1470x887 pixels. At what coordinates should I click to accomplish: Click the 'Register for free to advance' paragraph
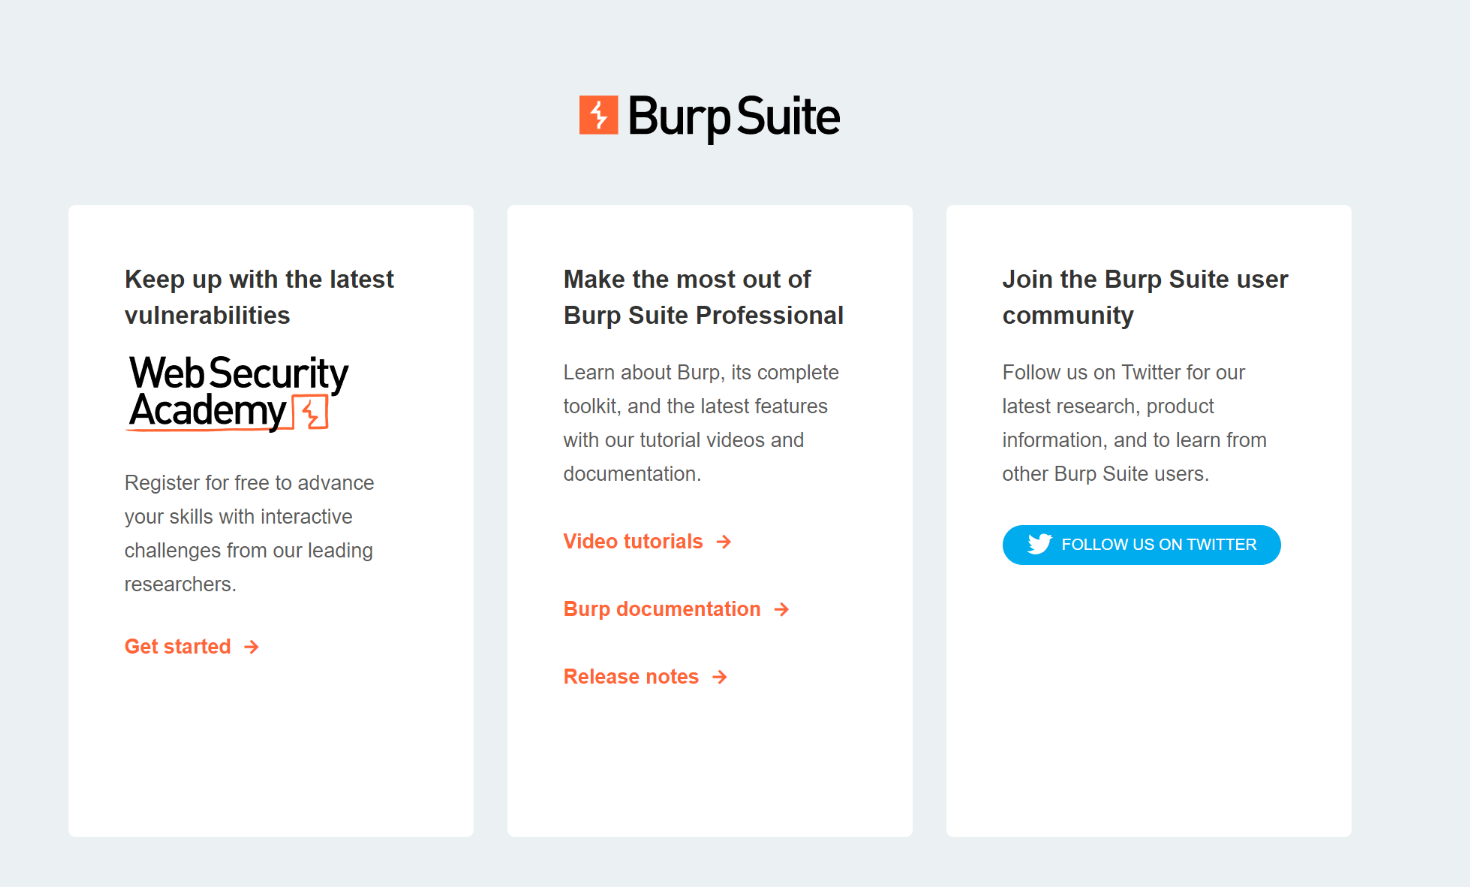point(249,533)
